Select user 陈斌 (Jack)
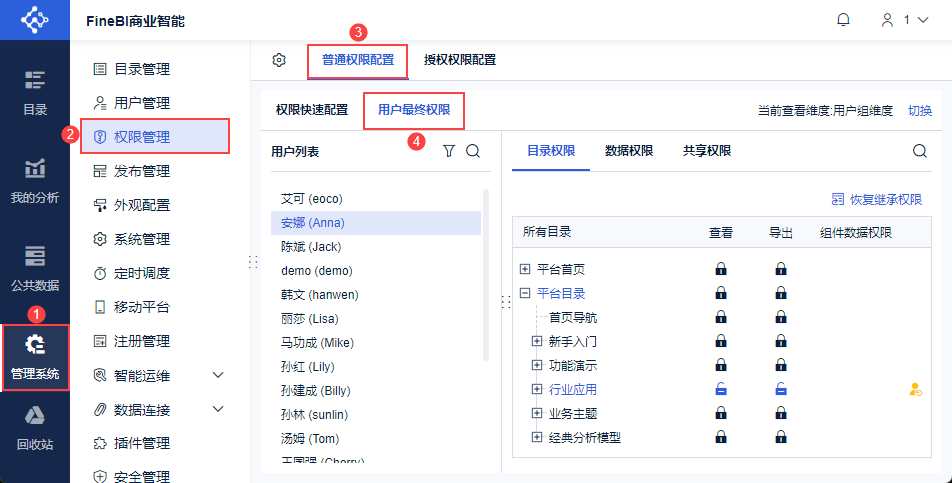952x483 pixels. [x=376, y=247]
